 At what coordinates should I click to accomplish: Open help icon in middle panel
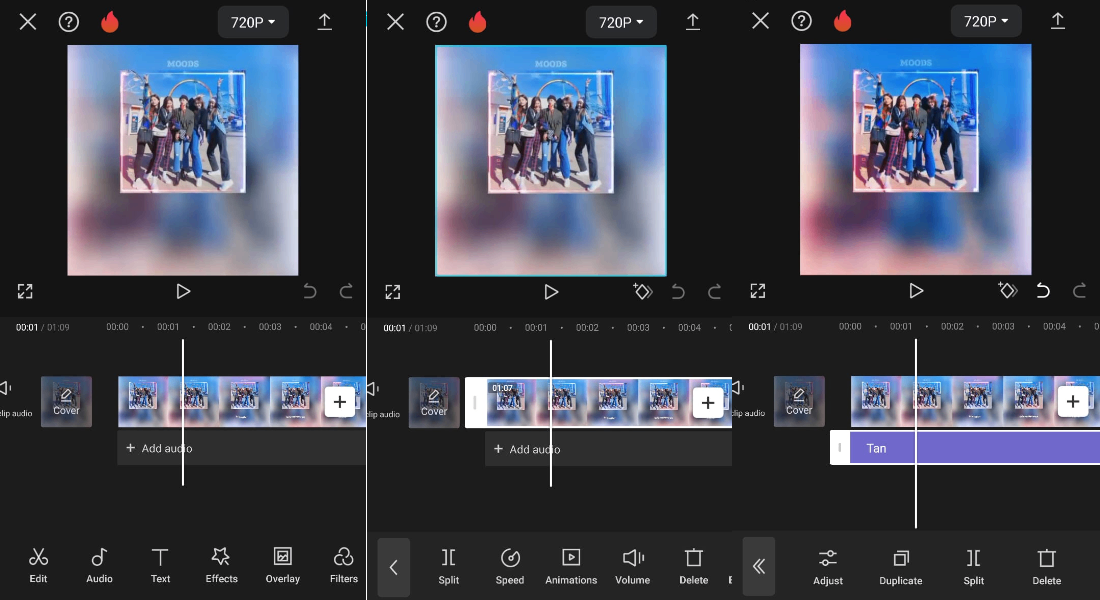coord(436,22)
